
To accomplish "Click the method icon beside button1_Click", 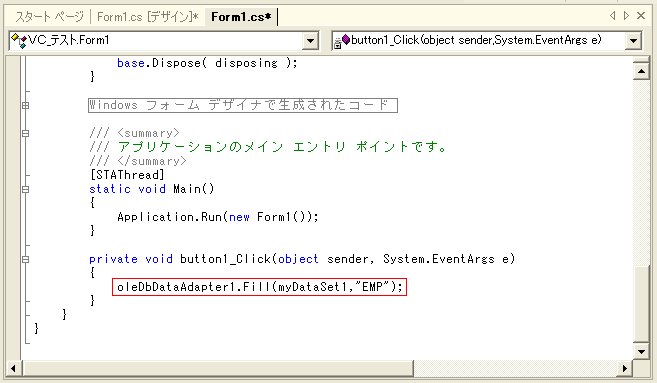I will pyautogui.click(x=341, y=41).
